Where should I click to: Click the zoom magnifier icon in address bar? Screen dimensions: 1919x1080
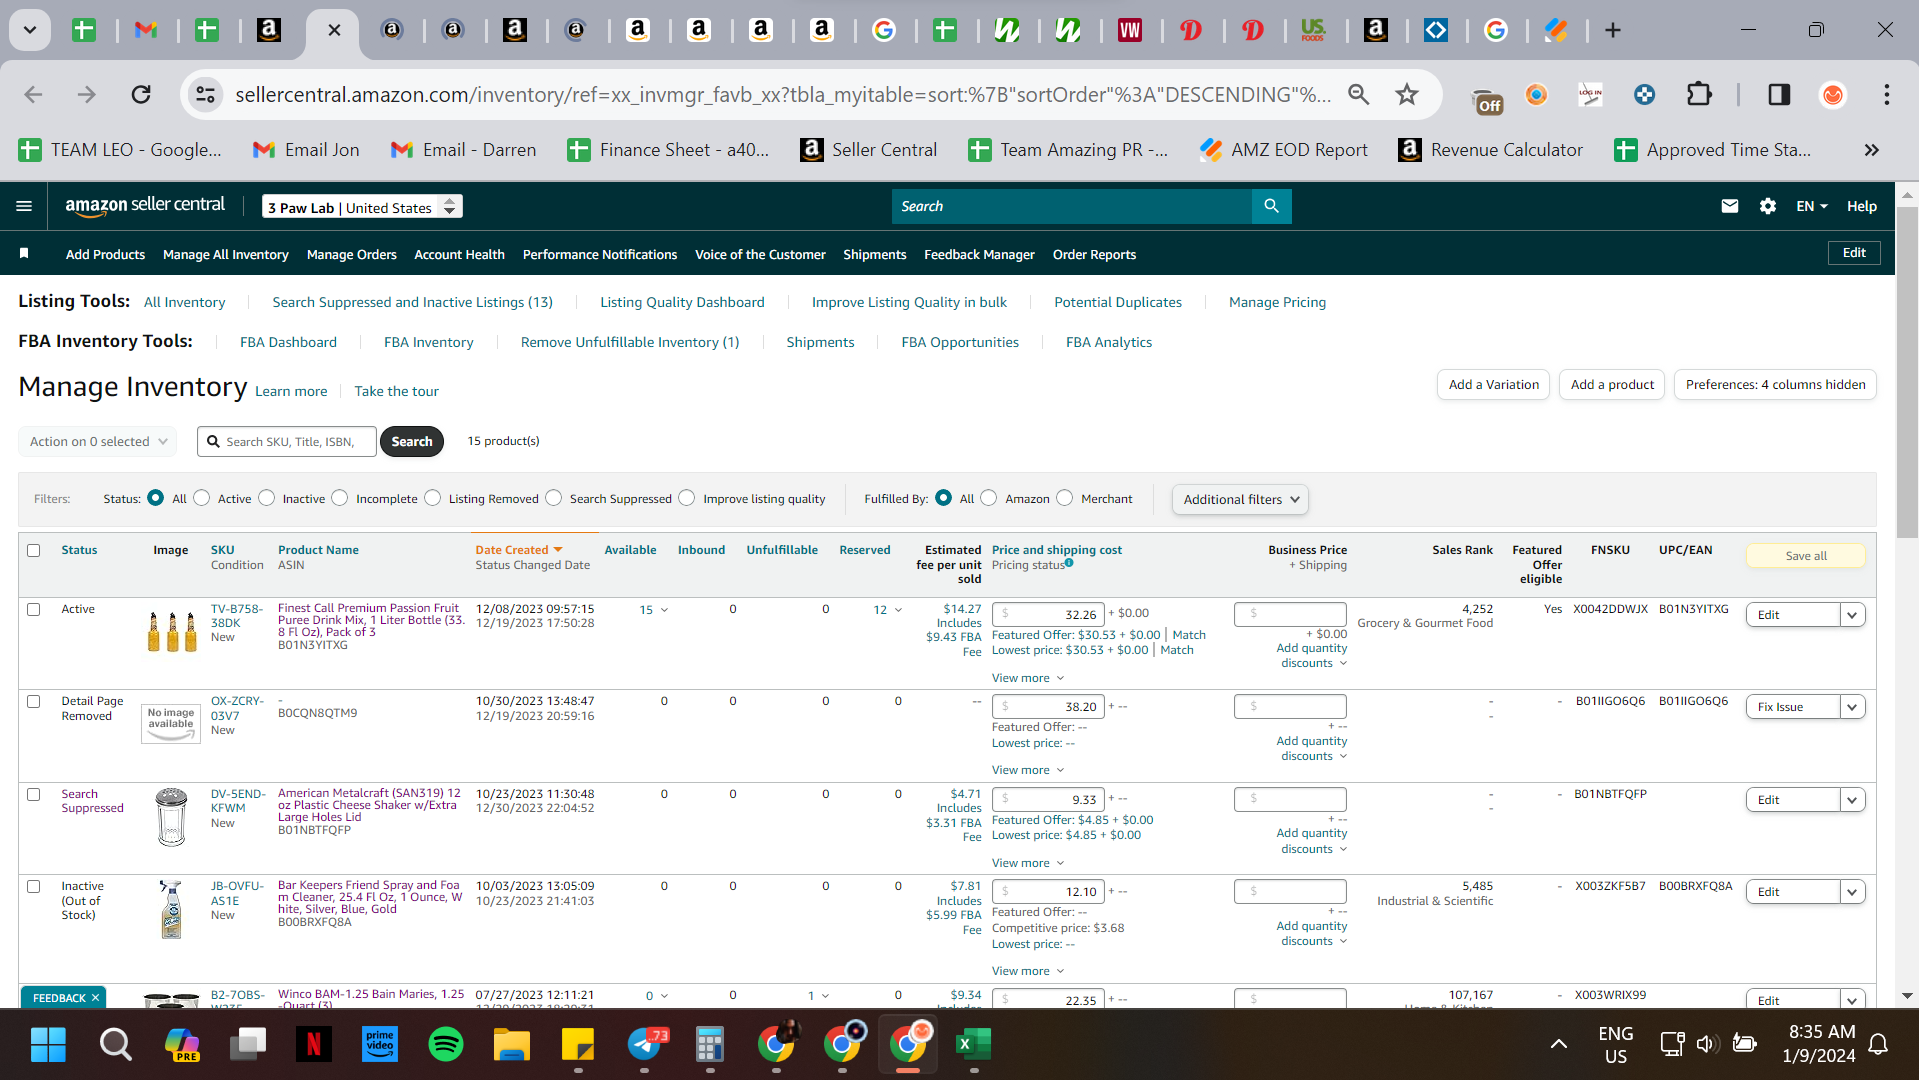coord(1358,94)
